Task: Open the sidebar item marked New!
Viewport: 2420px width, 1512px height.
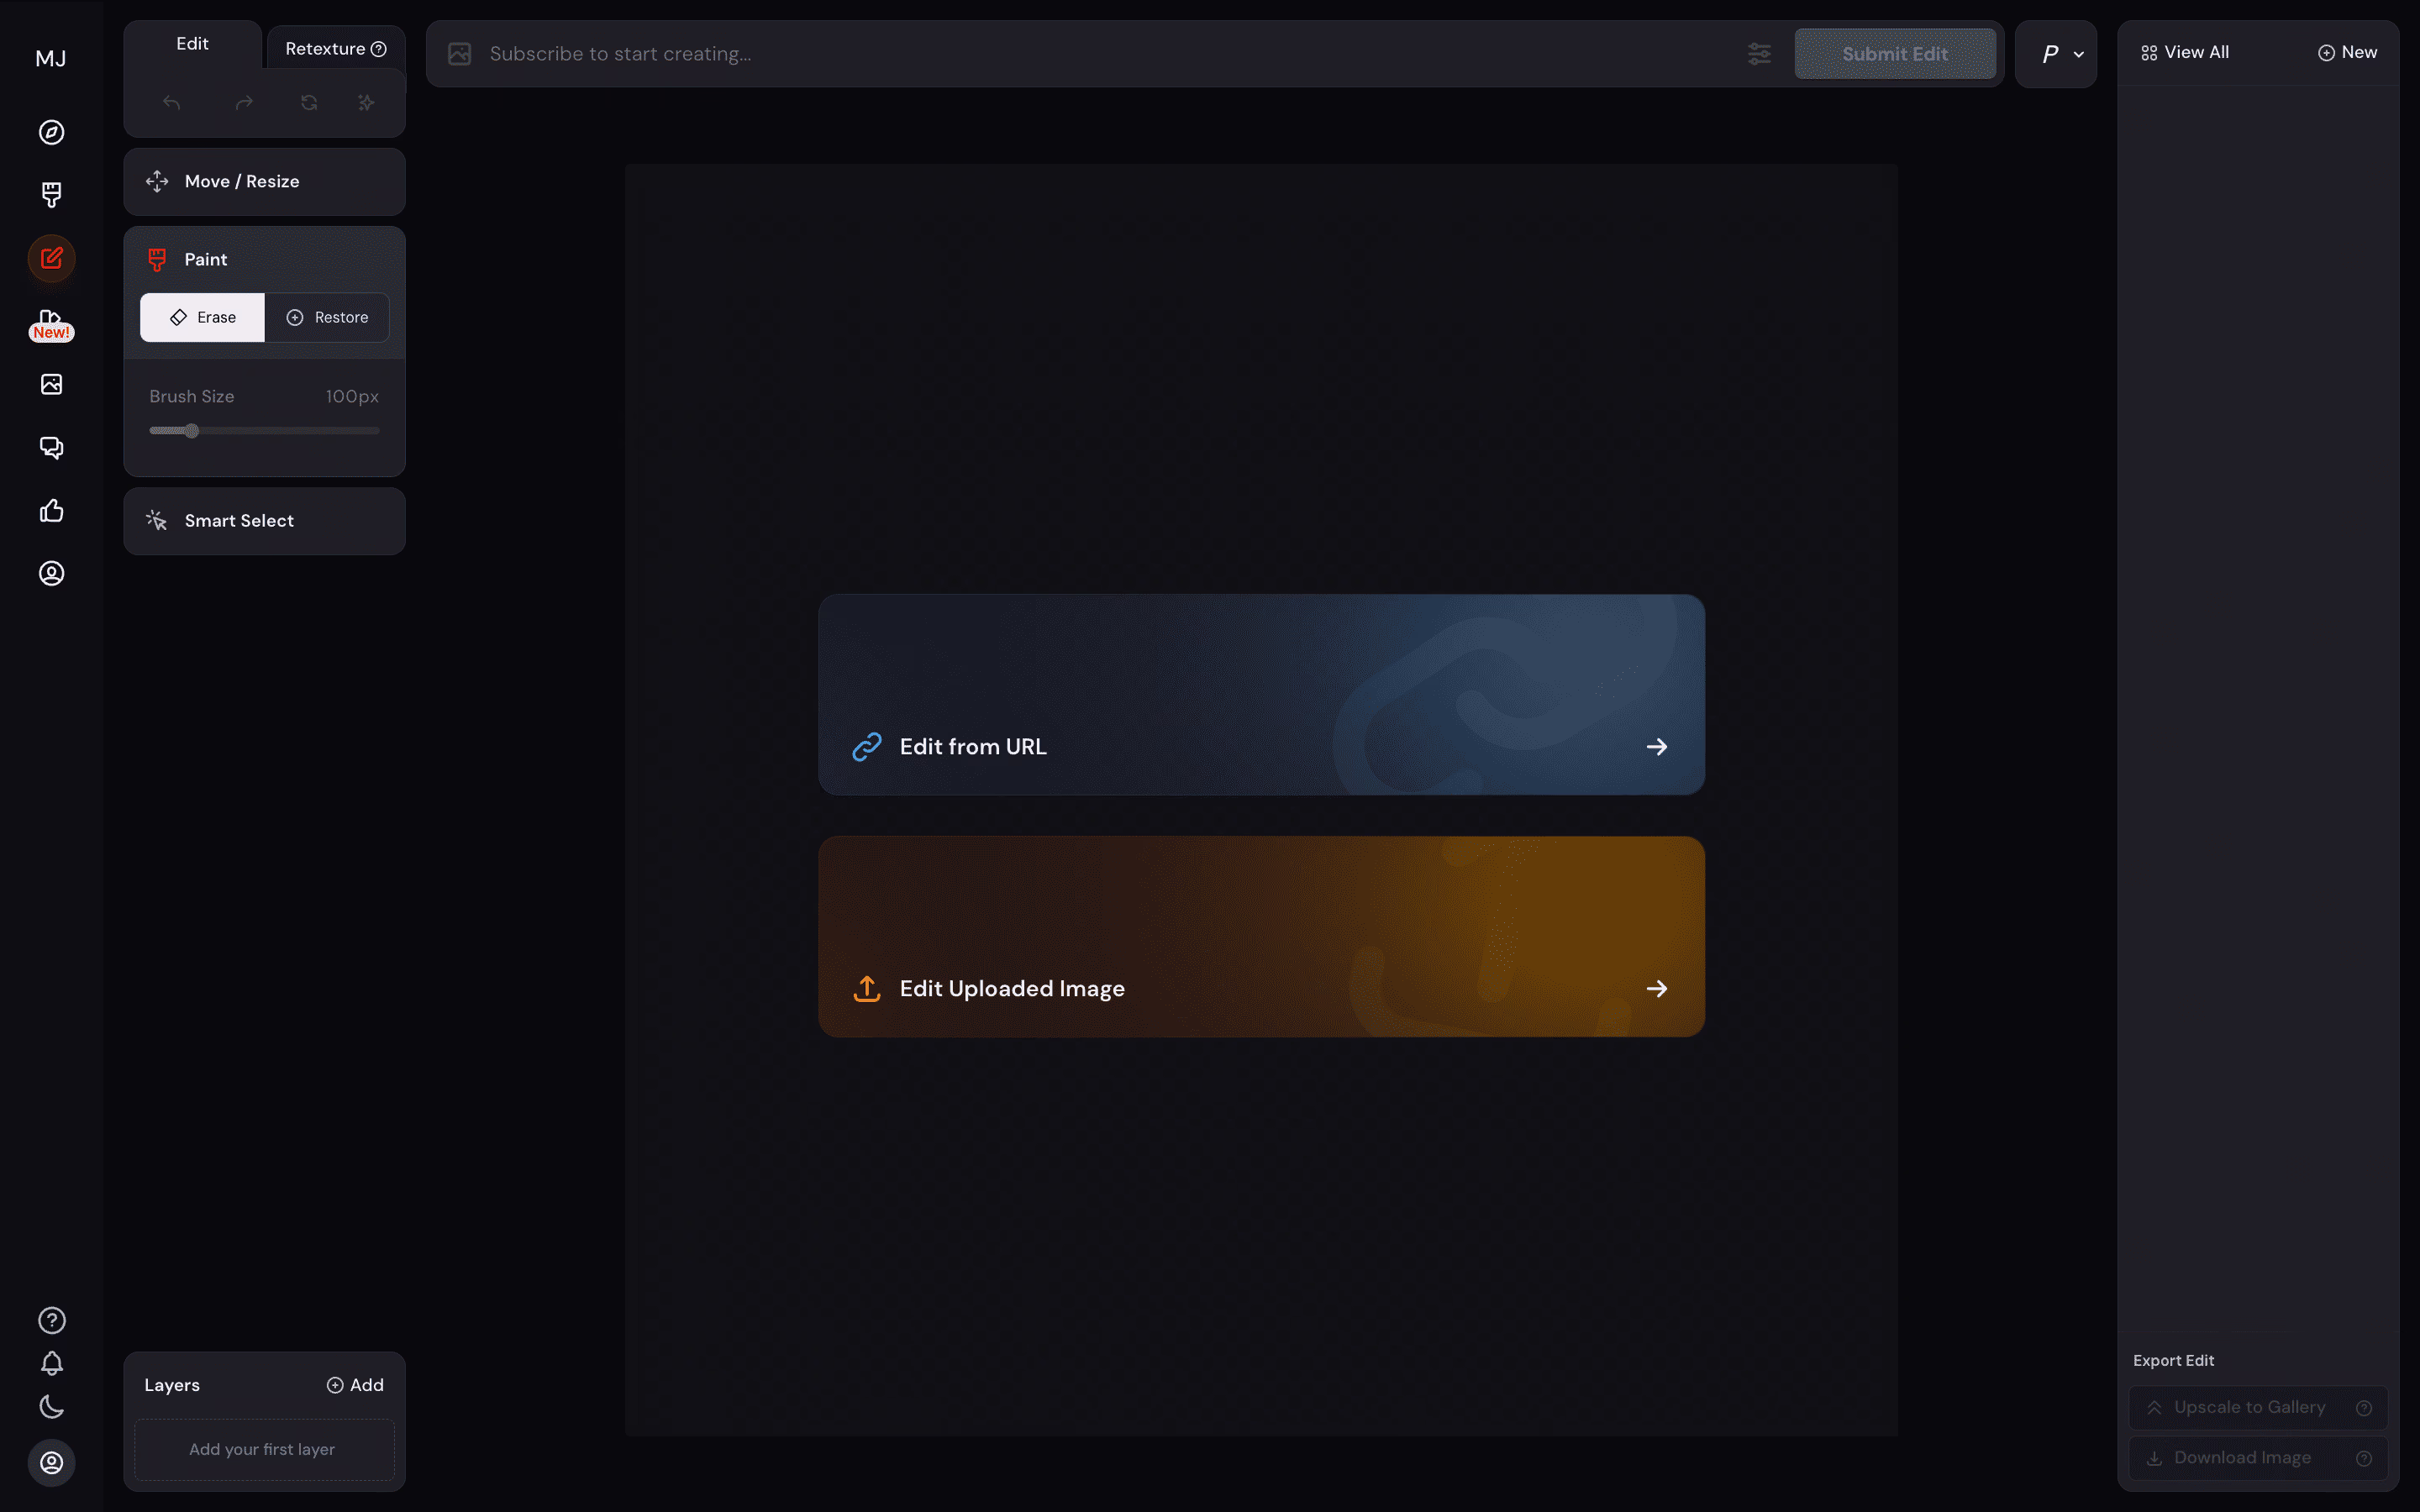Action: 51,324
